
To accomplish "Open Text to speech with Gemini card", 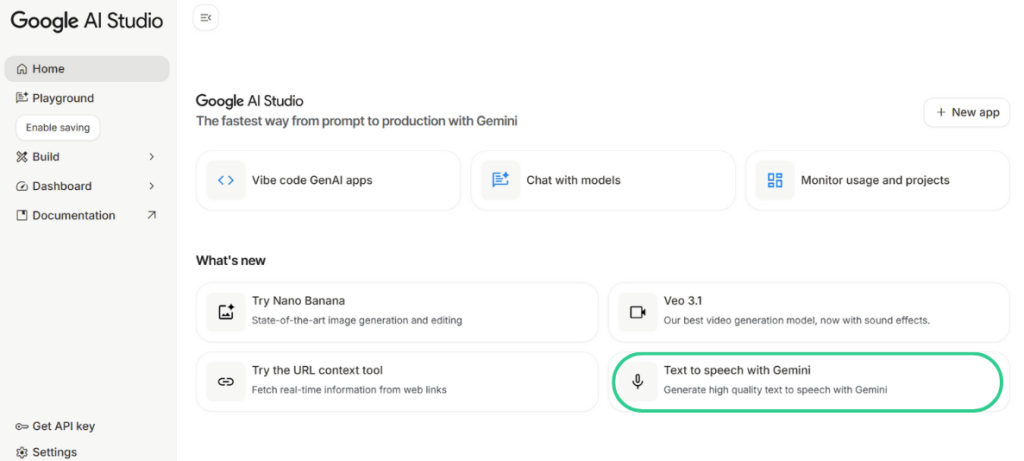I will pyautogui.click(x=807, y=382).
